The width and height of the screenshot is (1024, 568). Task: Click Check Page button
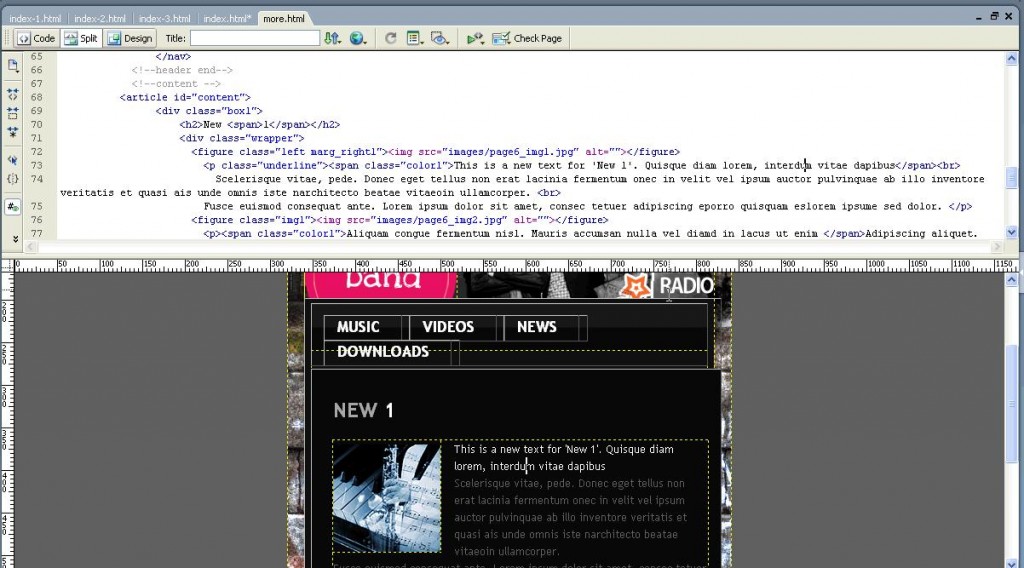coord(527,39)
